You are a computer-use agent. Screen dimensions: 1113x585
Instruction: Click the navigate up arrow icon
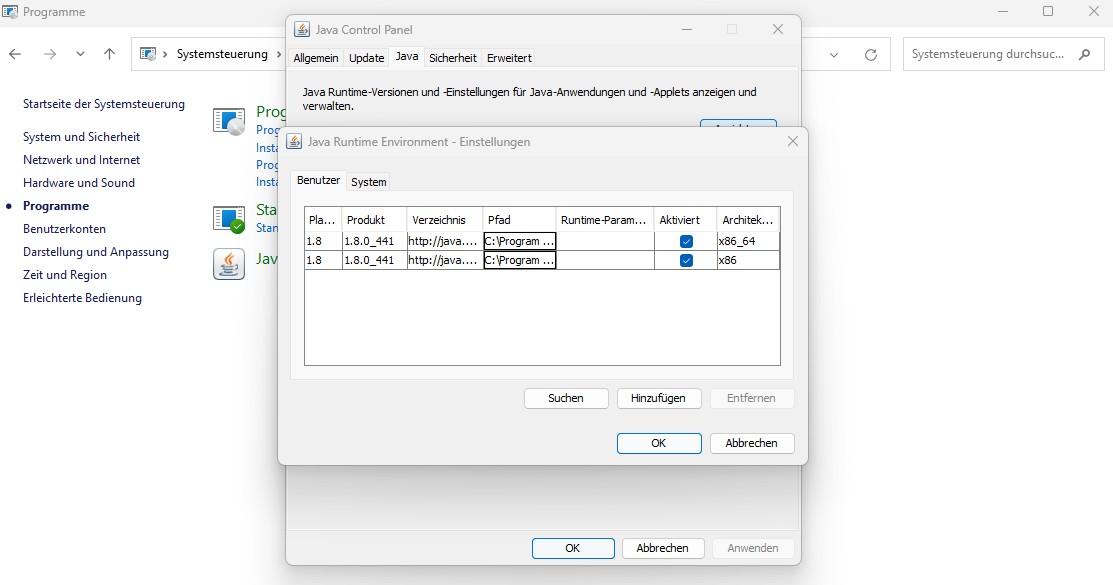(x=110, y=54)
